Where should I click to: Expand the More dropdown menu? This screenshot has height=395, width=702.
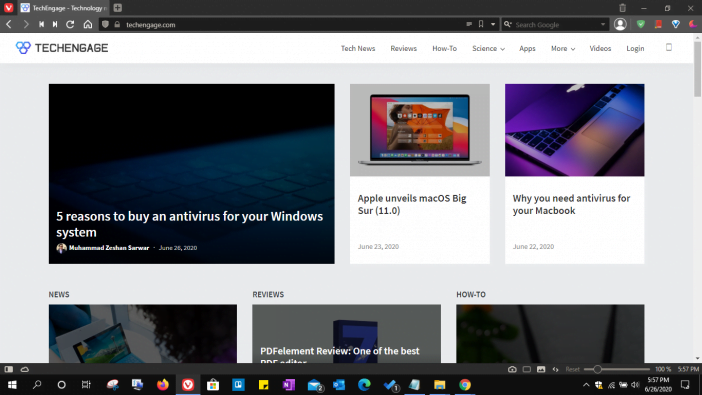coord(563,48)
